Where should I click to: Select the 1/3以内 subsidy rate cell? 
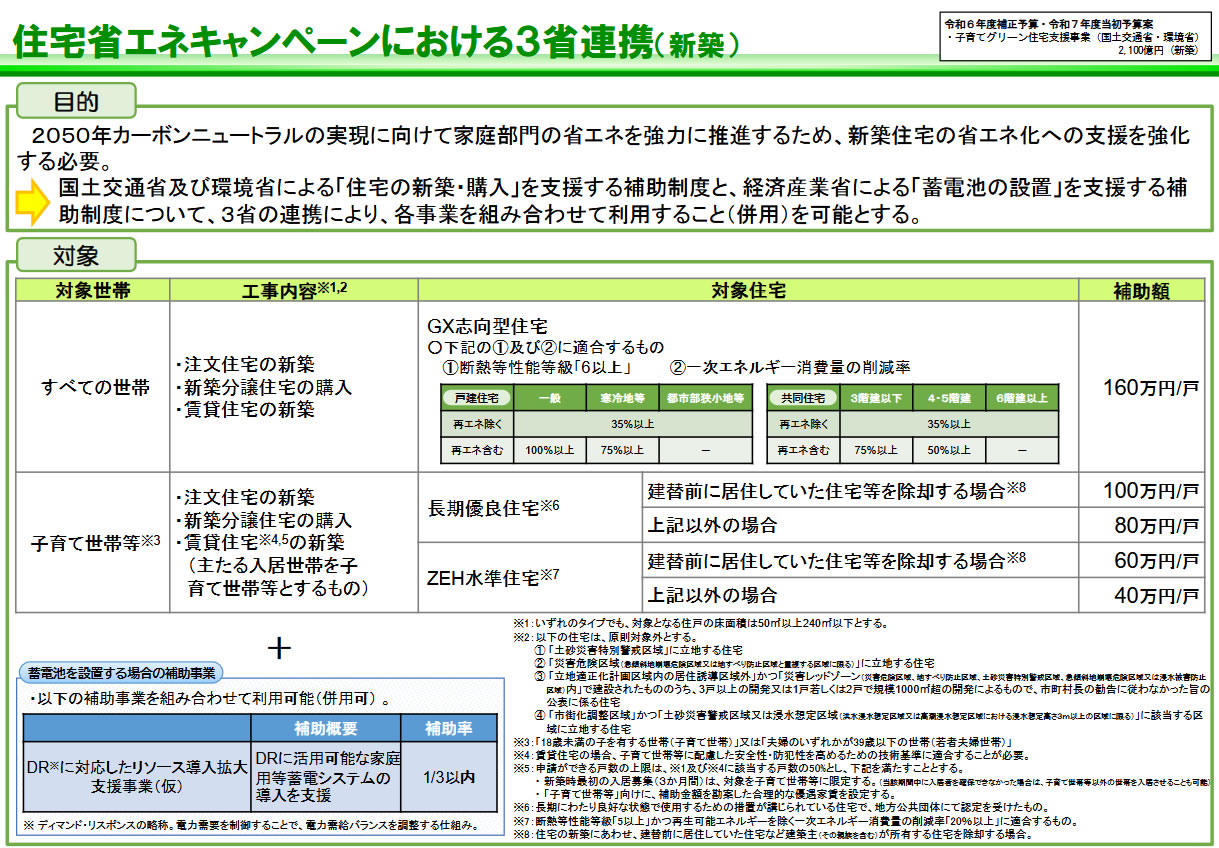pyautogui.click(x=449, y=776)
